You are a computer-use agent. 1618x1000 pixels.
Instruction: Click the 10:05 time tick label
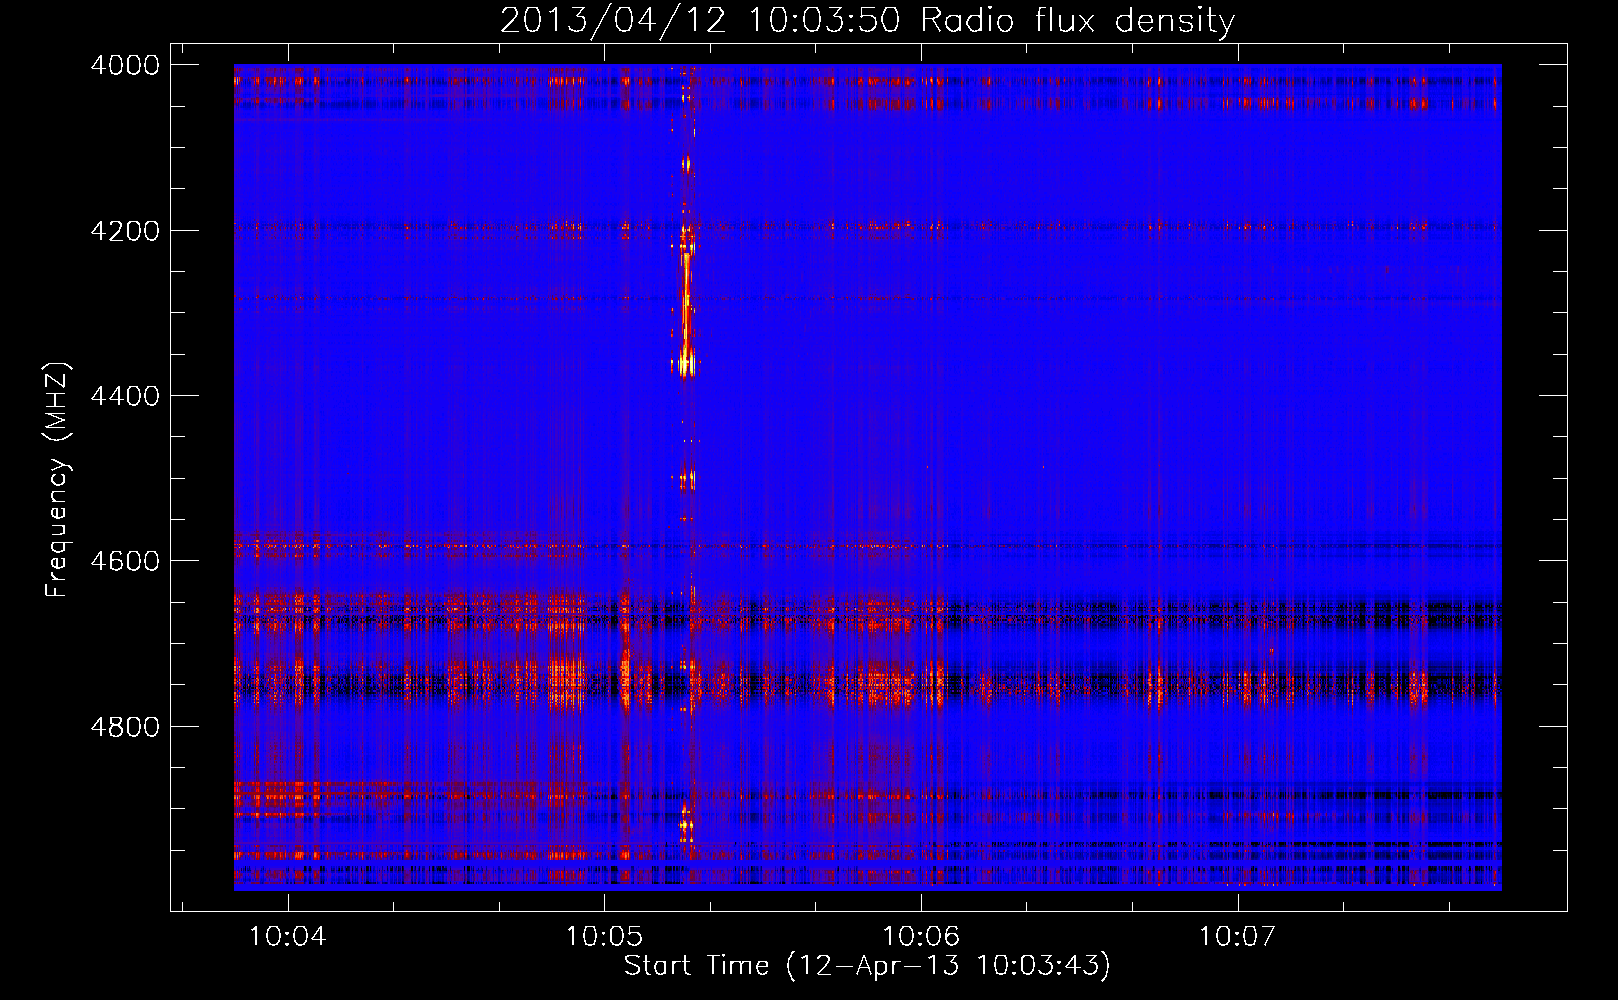point(604,936)
